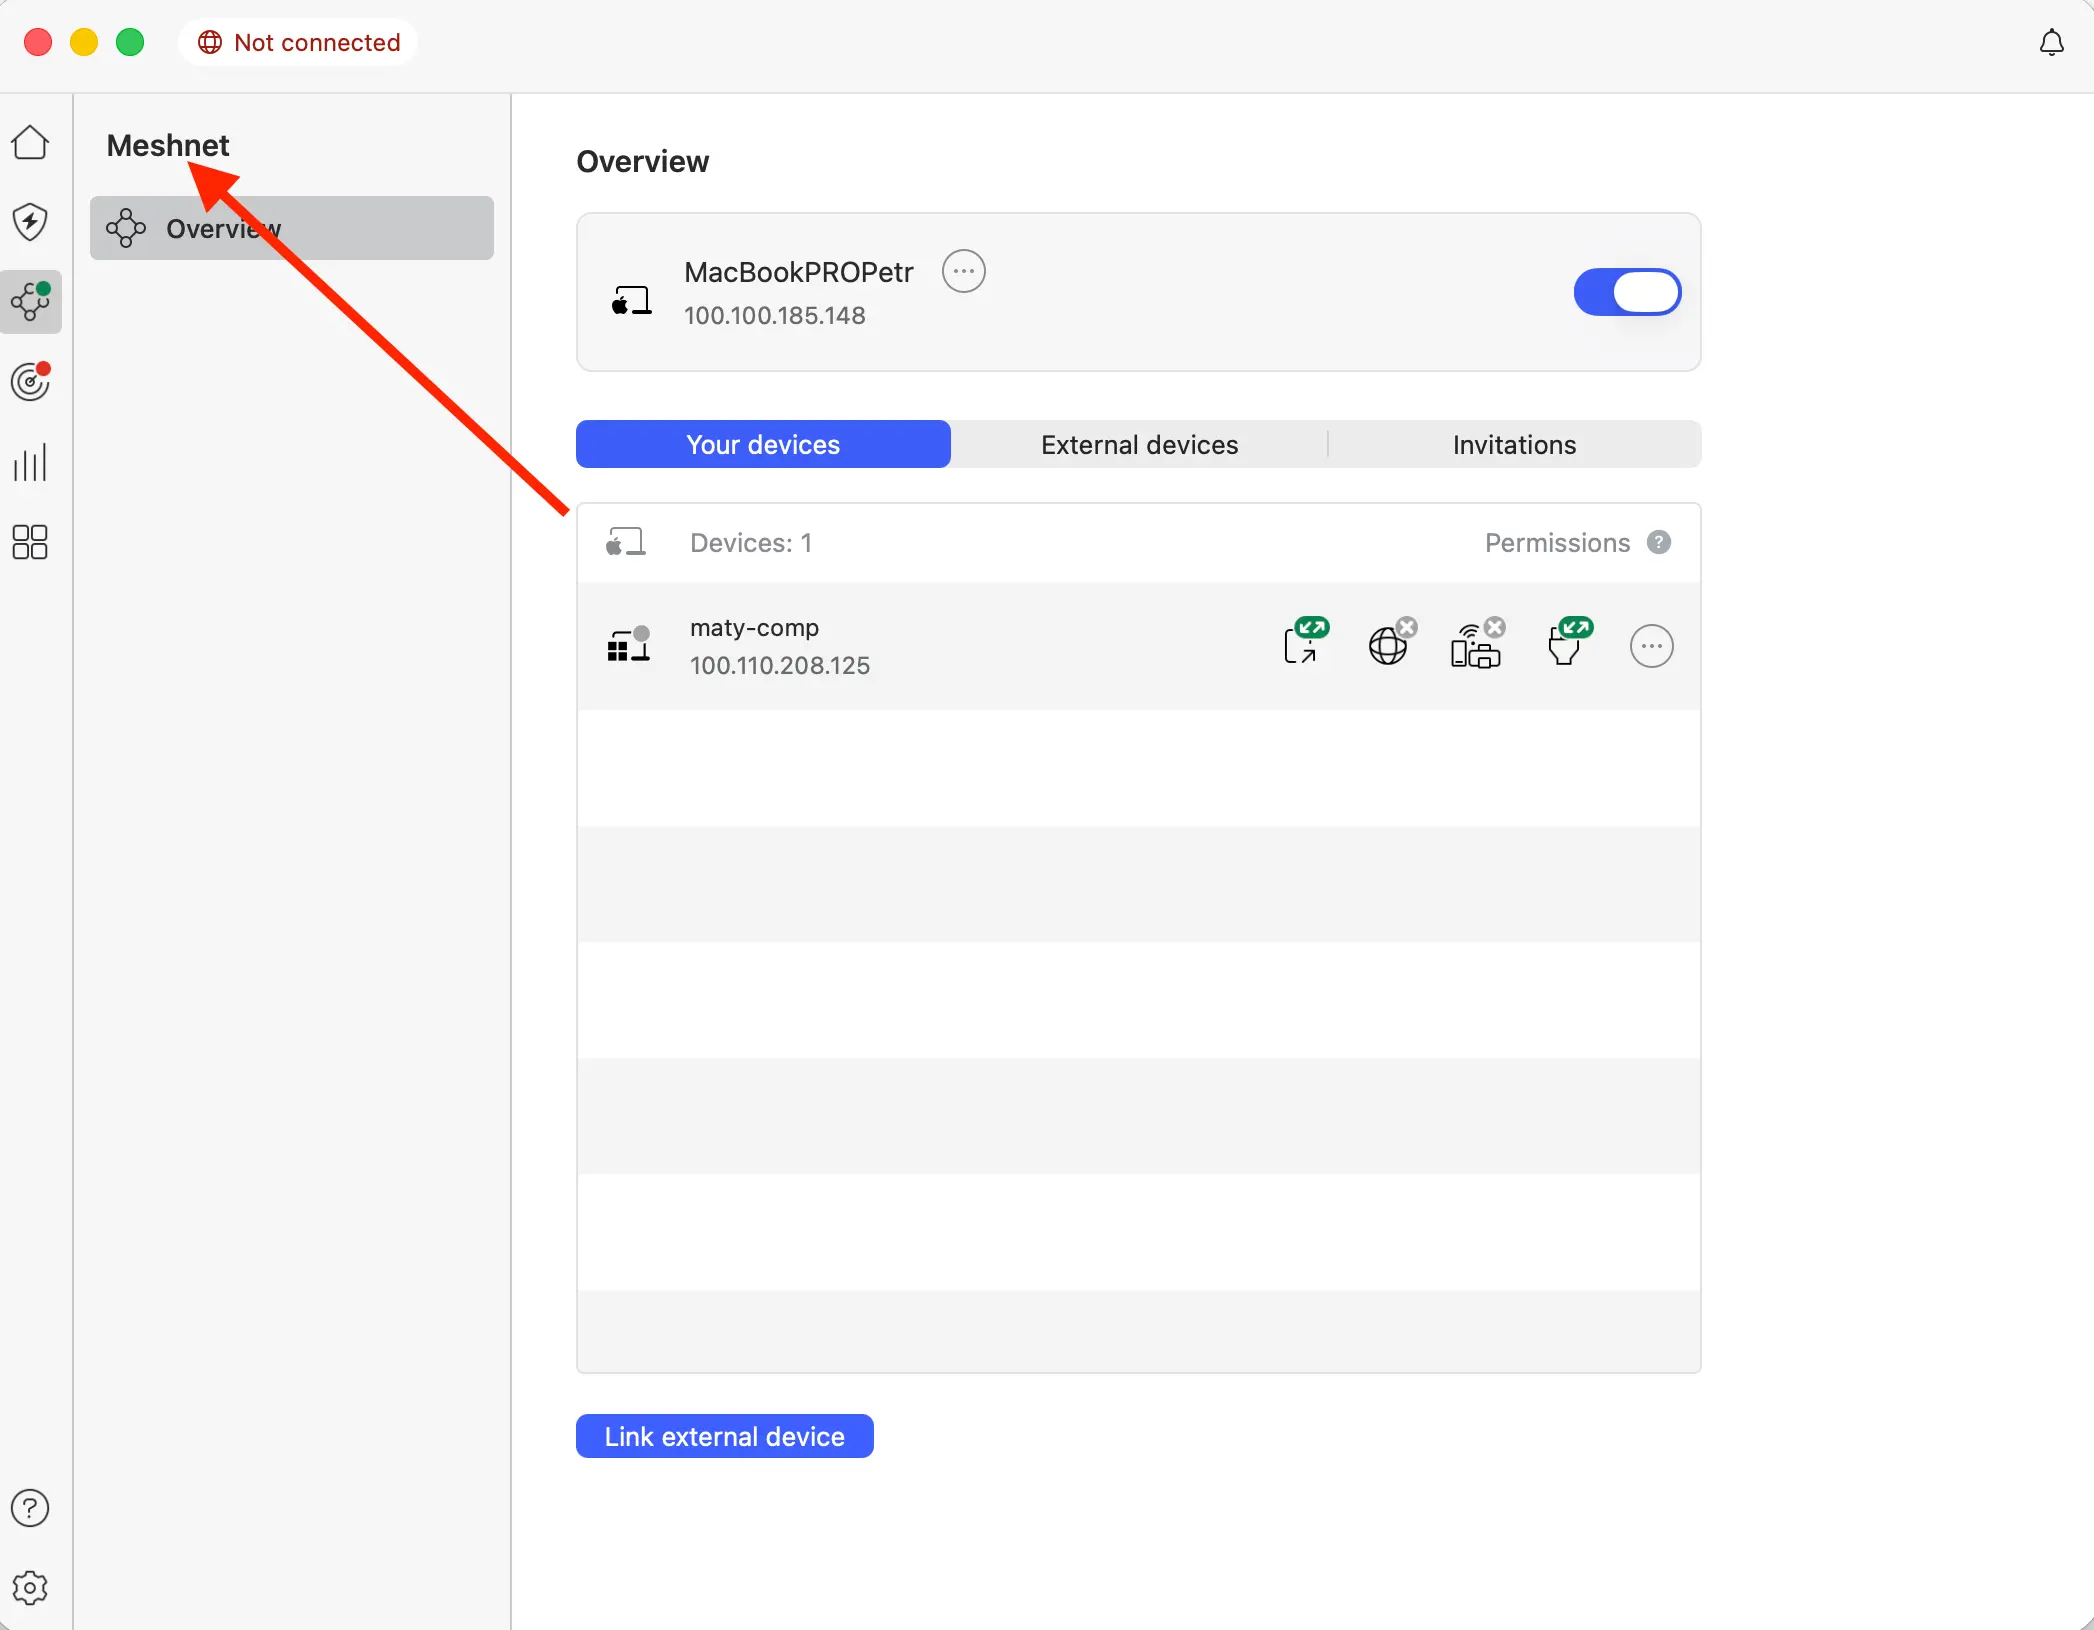Switch to the Invitations tab
The height and width of the screenshot is (1630, 2094).
(1514, 444)
